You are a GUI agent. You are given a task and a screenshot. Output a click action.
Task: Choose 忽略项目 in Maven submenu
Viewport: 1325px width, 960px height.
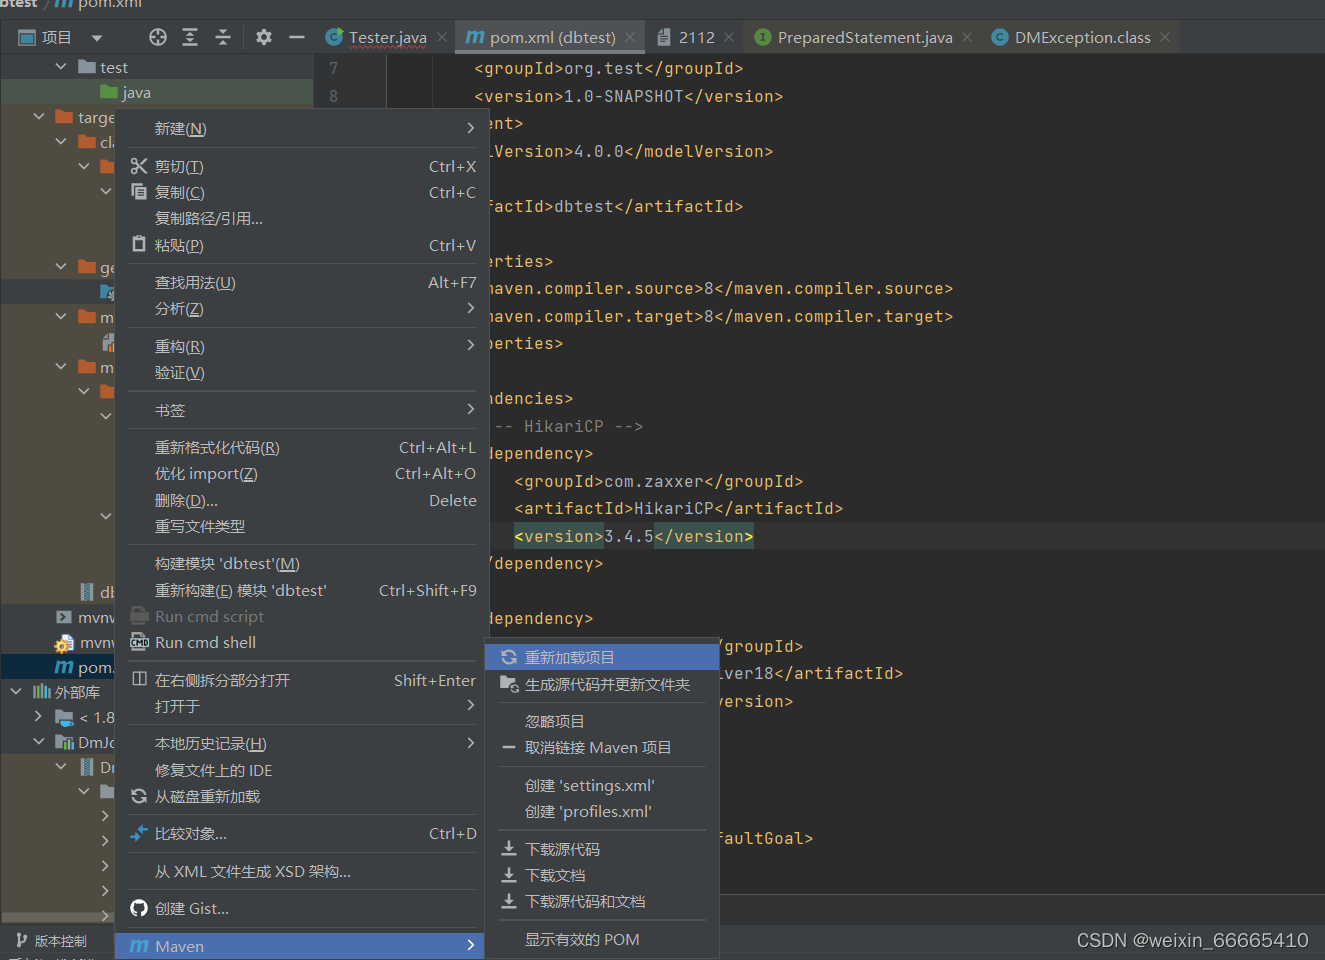(x=602, y=722)
